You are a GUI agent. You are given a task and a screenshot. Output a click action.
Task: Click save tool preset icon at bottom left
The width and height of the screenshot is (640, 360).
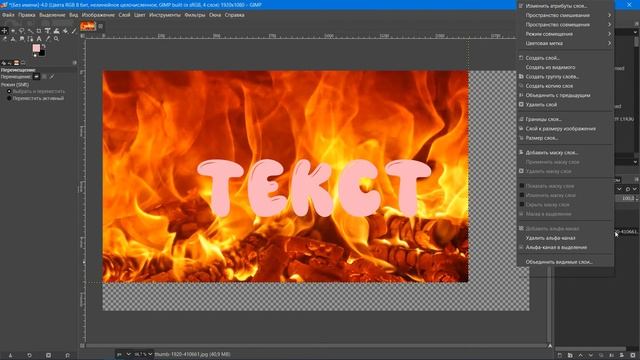coord(11,355)
